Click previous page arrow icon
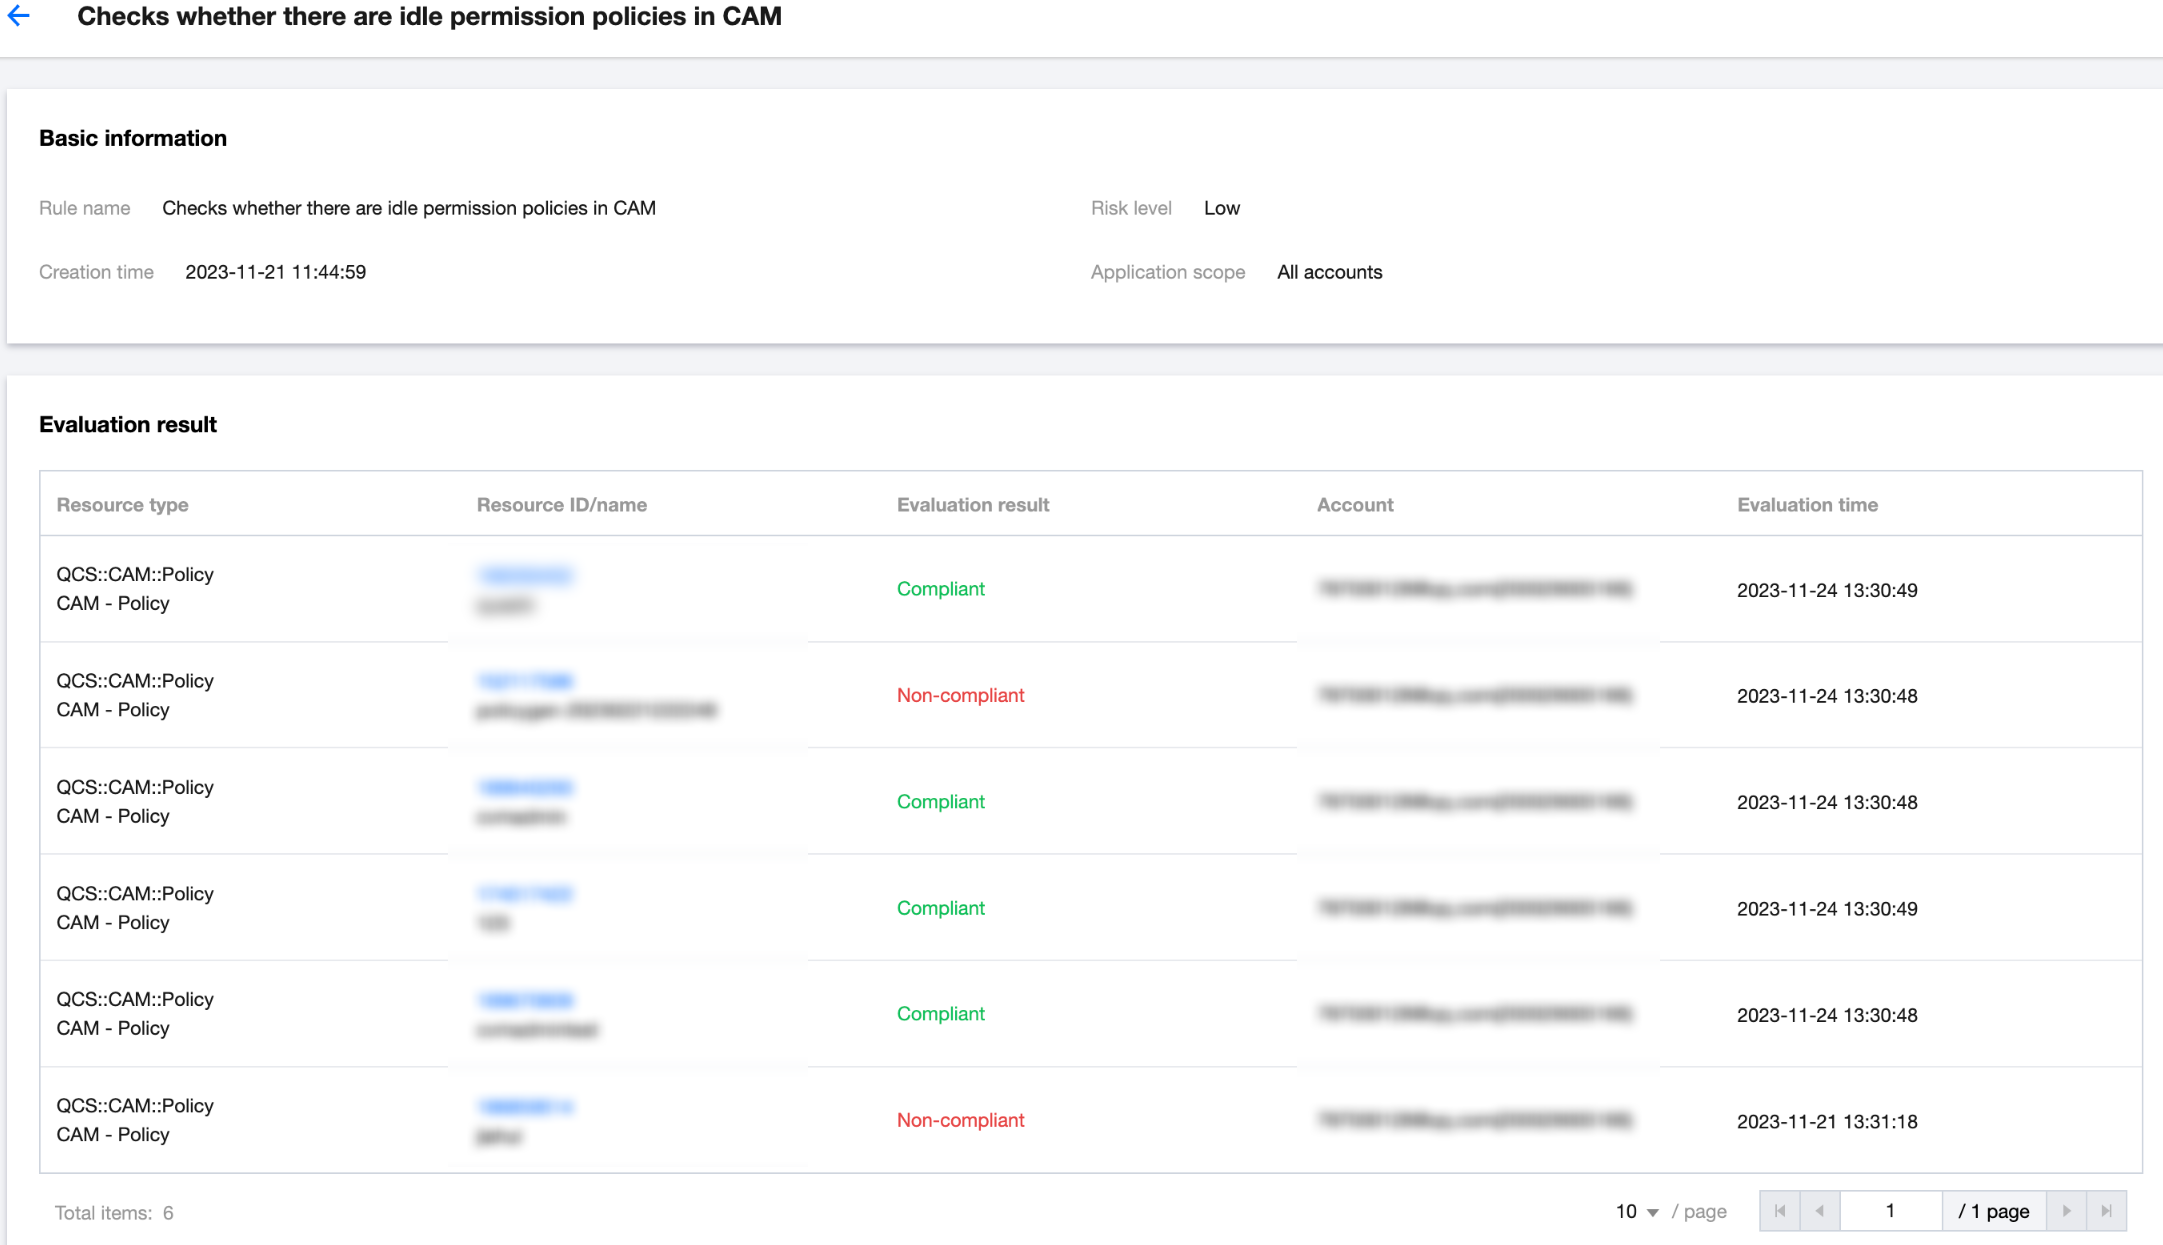 point(1819,1211)
